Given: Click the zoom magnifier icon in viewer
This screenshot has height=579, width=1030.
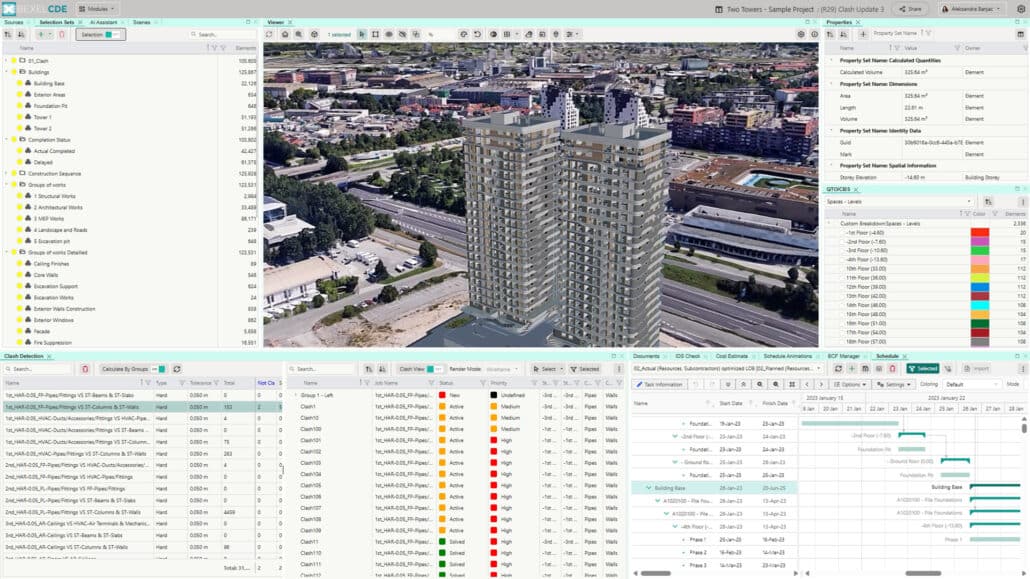Looking at the screenshot, I should 299,34.
